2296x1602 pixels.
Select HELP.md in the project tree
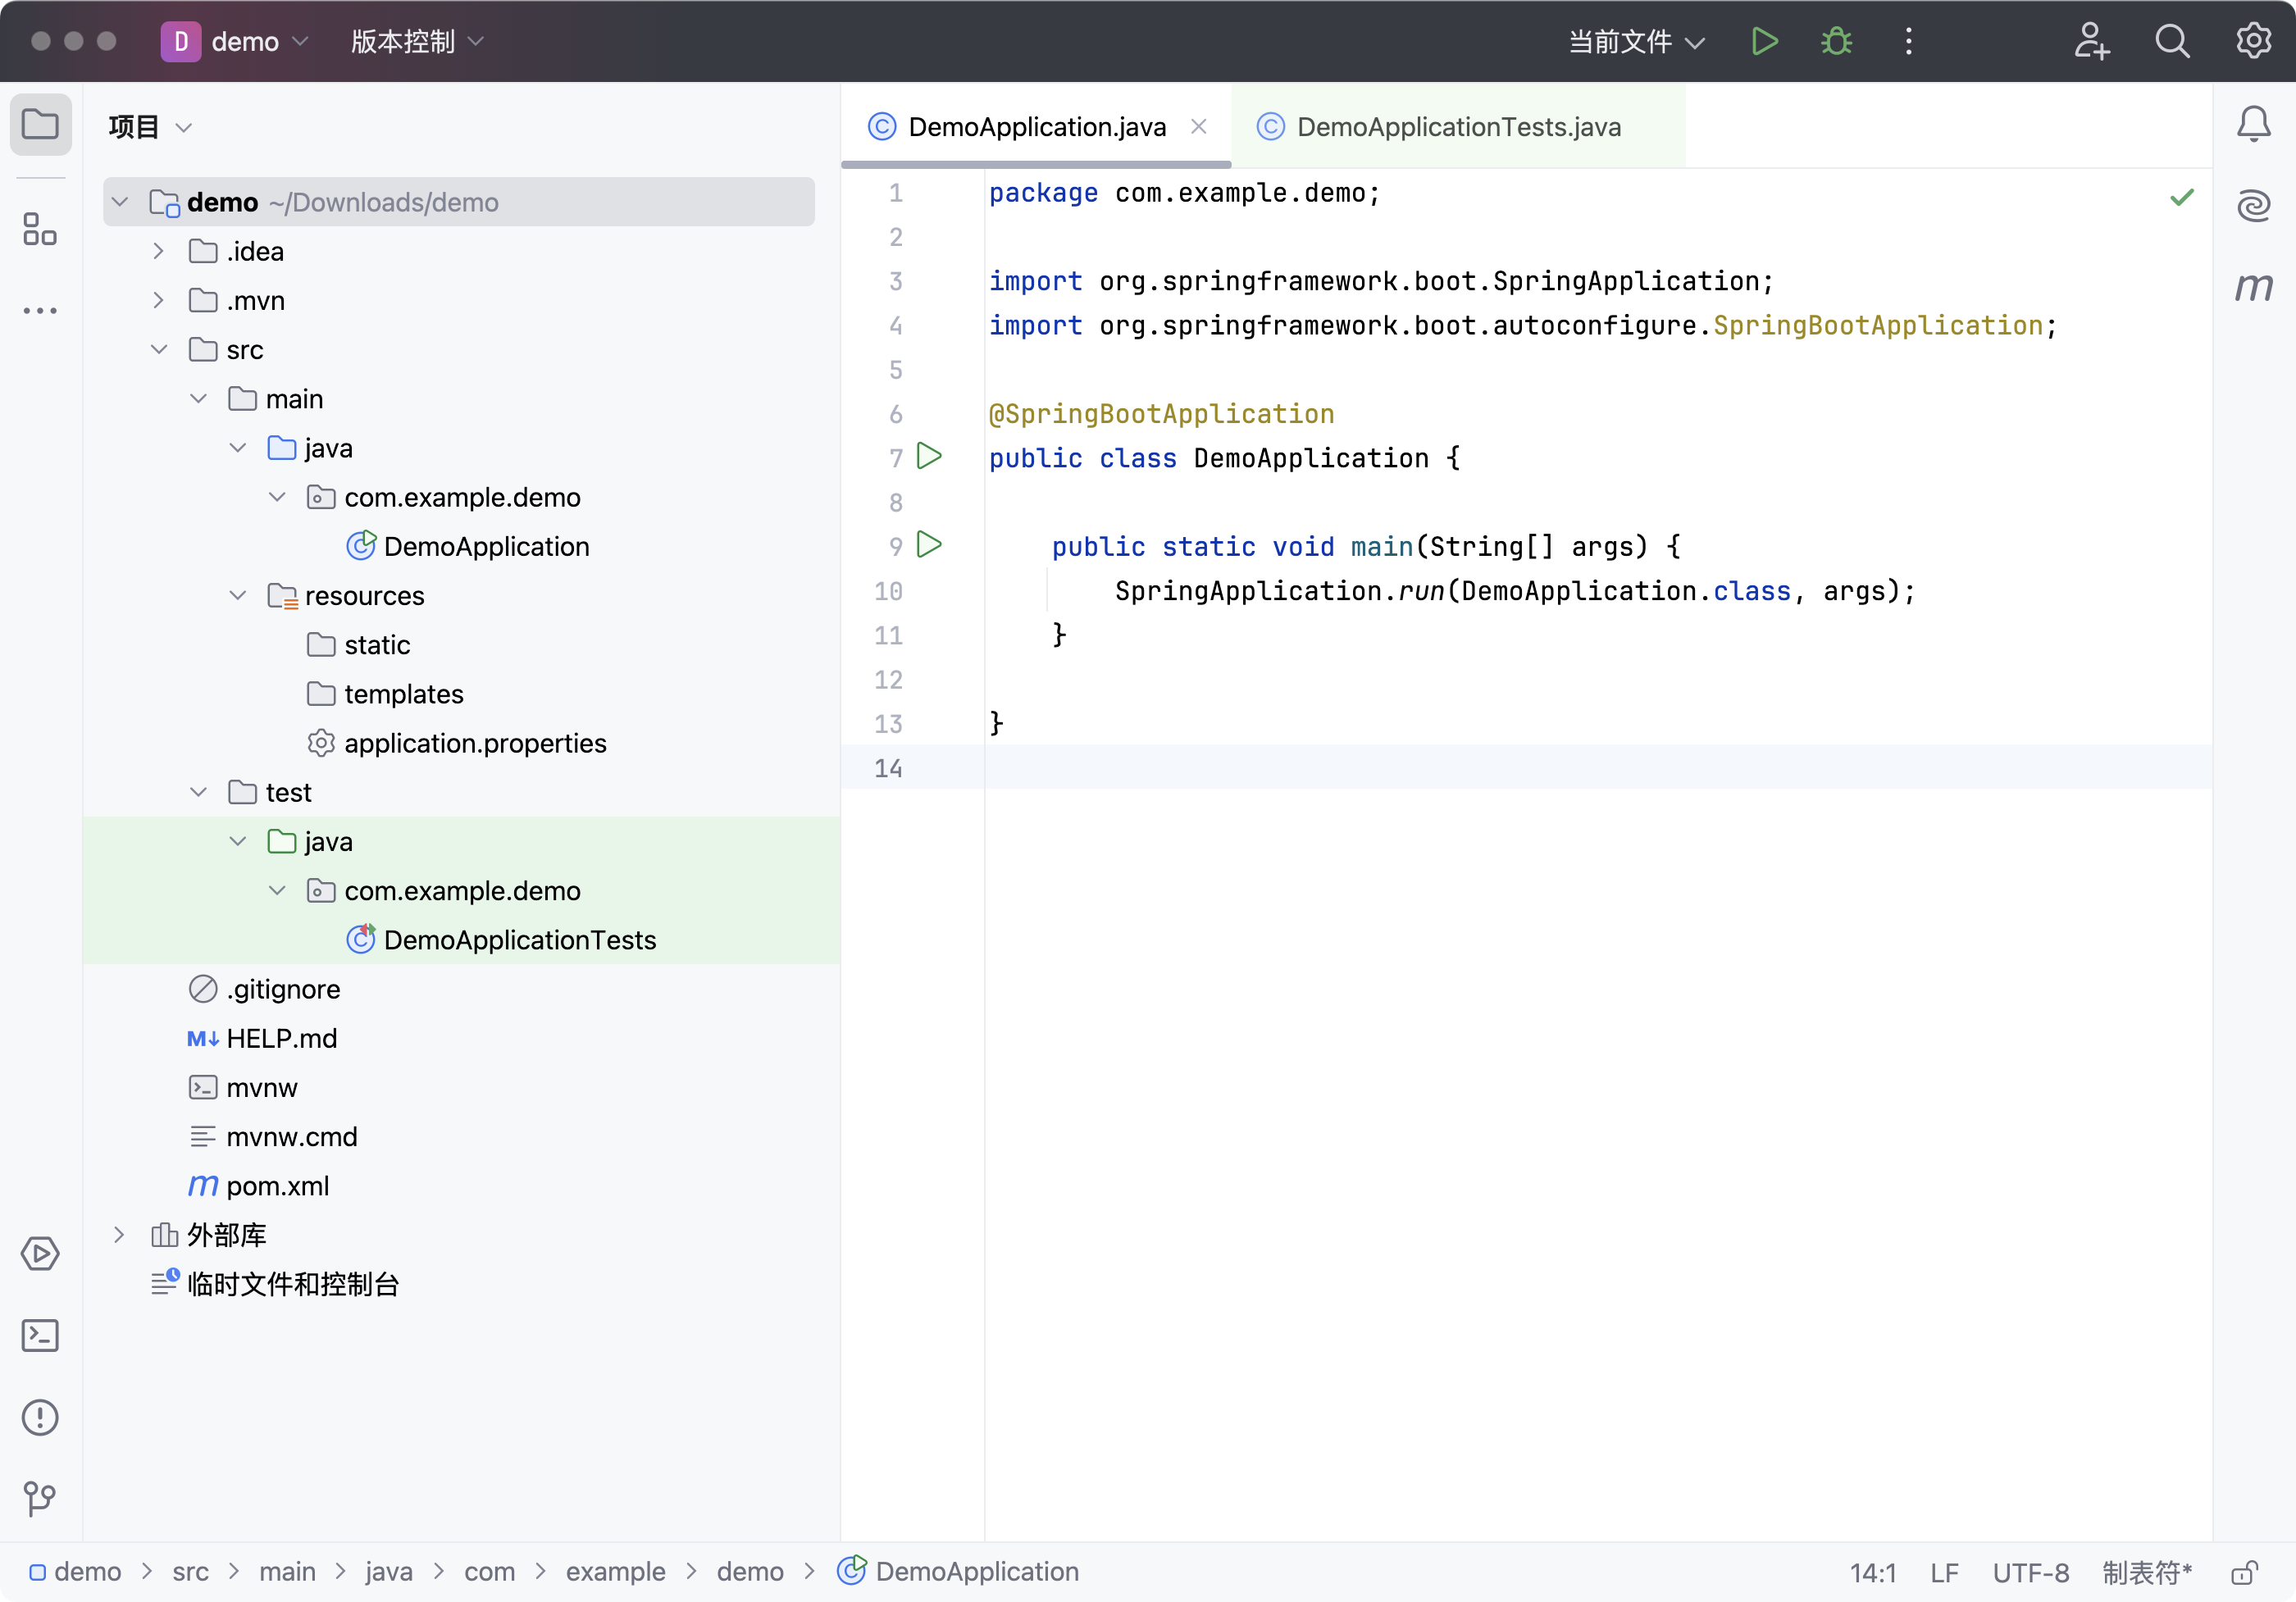(x=262, y=1038)
